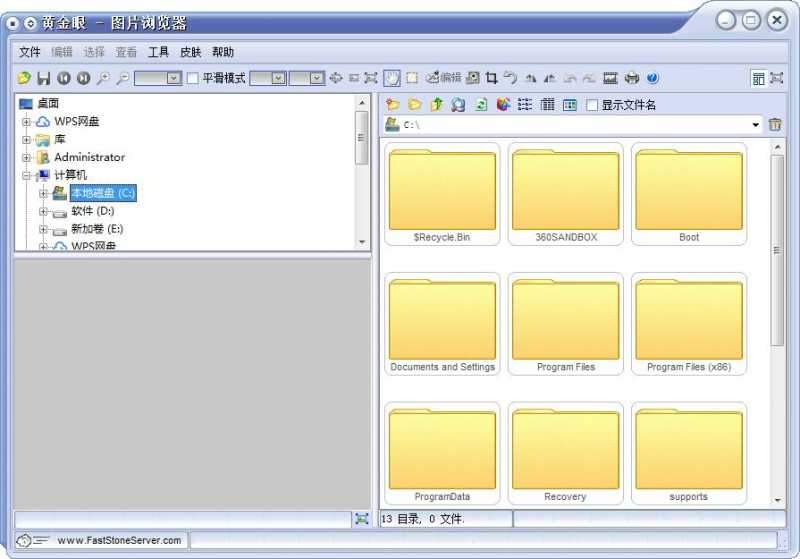Click the trash can delete icon
The width and height of the screenshot is (800, 559).
(775, 125)
